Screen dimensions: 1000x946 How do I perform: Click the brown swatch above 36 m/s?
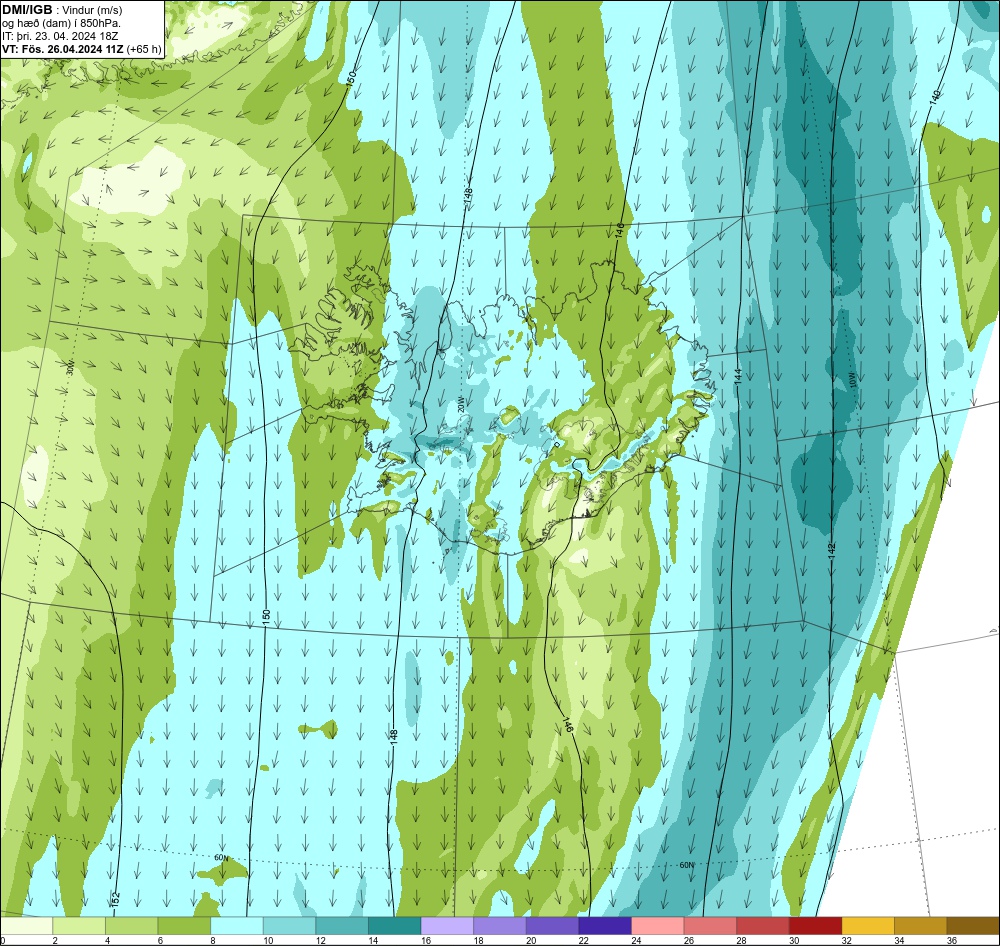[973, 926]
